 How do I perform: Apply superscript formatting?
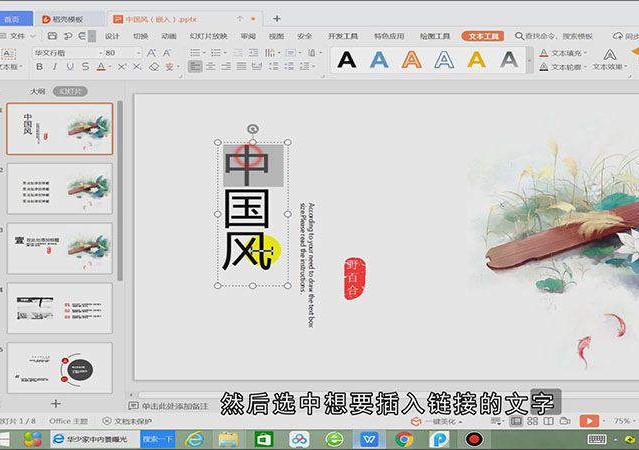point(122,66)
